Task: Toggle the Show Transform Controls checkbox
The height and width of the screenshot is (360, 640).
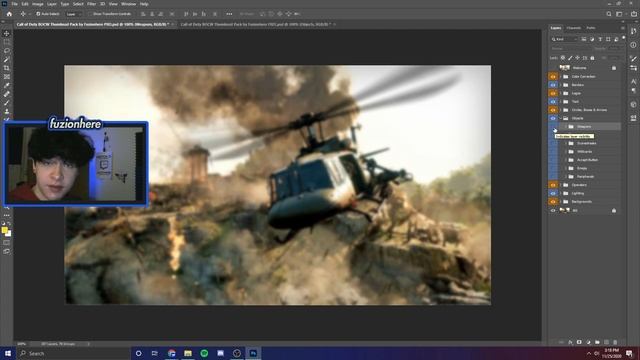Action: pyautogui.click(x=91, y=14)
